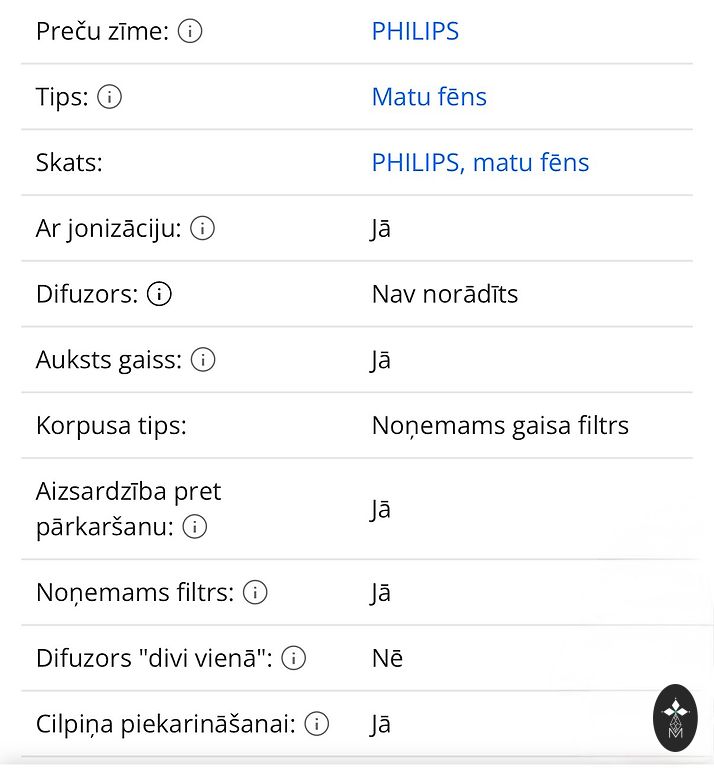
Task: Click the Nav norādīts value text
Action: (x=444, y=294)
